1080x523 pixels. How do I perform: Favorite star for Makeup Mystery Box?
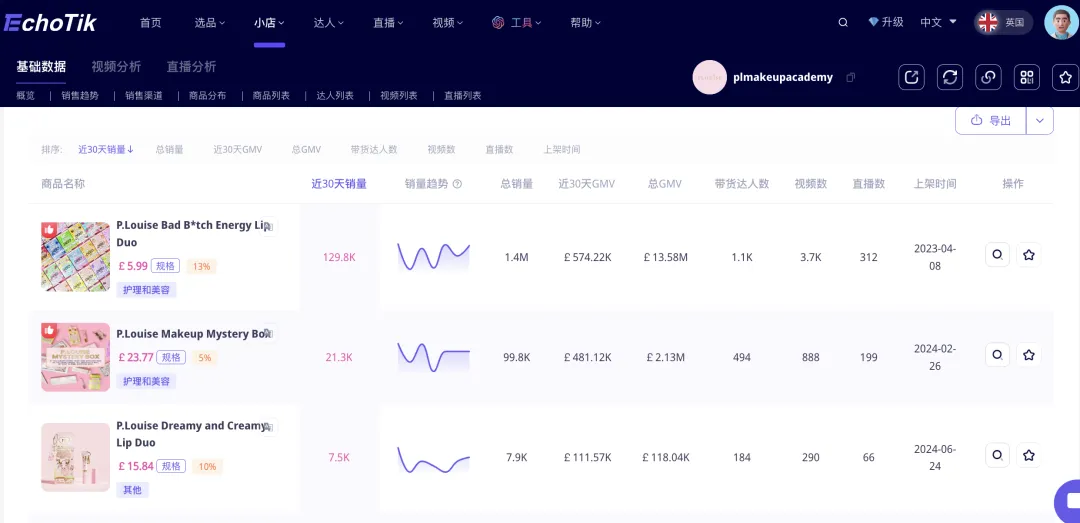coord(1028,355)
